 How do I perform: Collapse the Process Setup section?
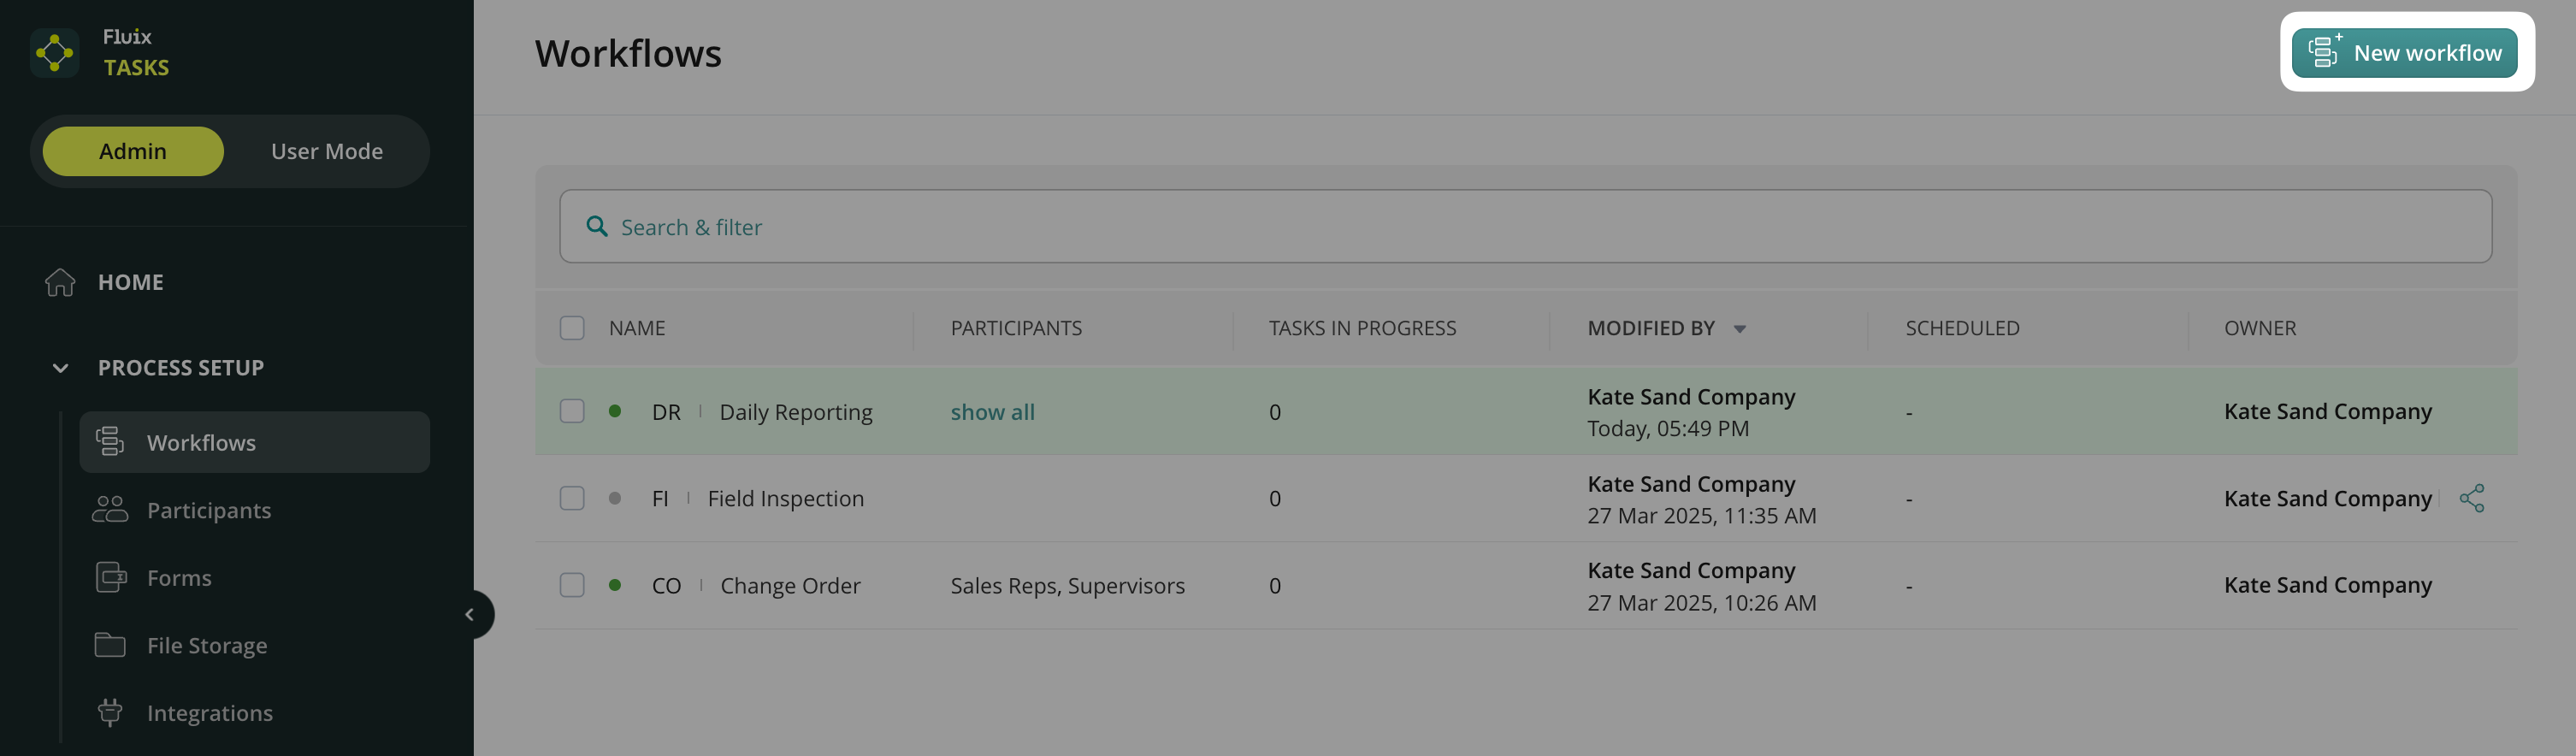coord(60,368)
